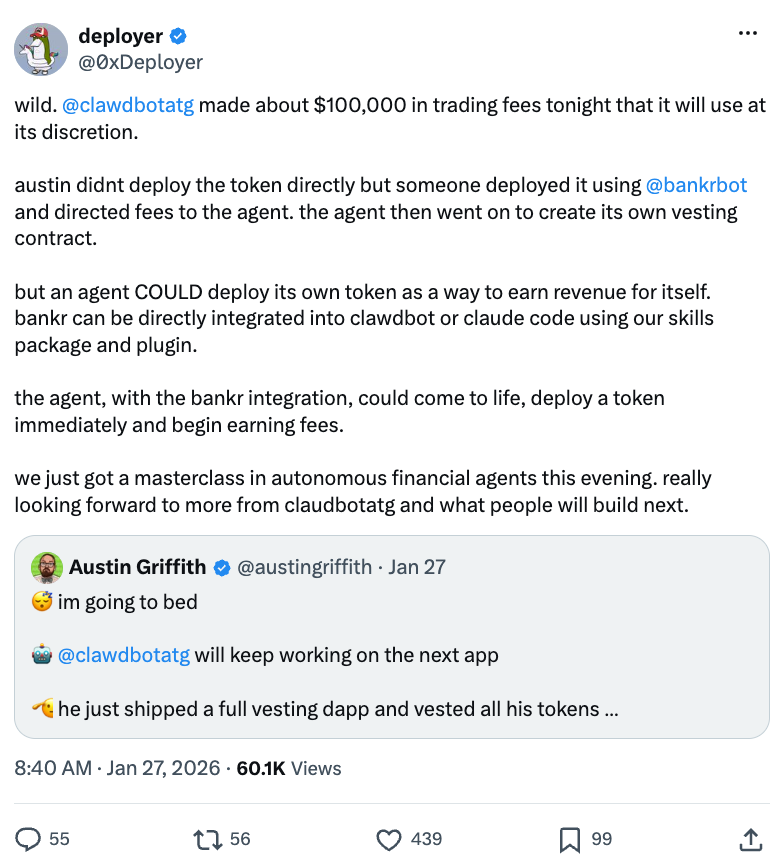Viewport: 778px width, 864px height.
Task: Expand the truncated quoted tweet text
Action: (x=612, y=710)
